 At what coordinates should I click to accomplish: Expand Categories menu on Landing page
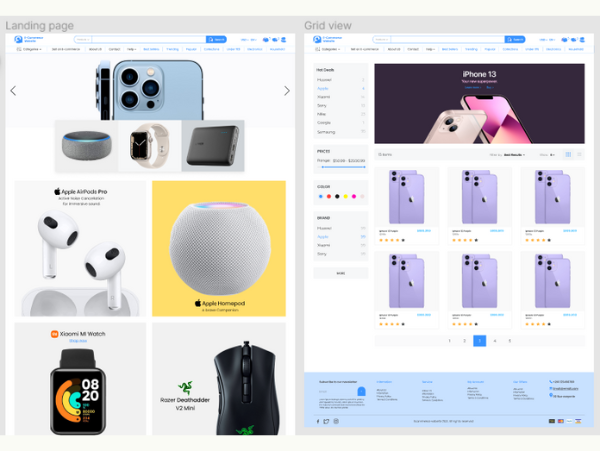pyautogui.click(x=29, y=49)
